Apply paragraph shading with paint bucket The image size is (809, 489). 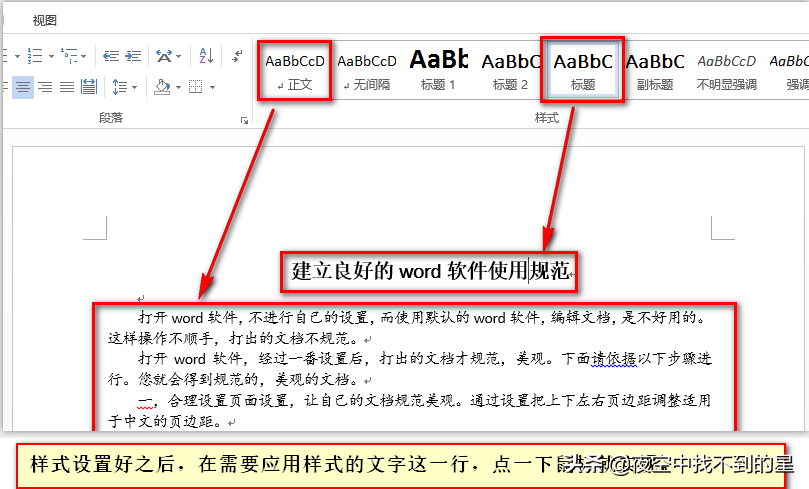(x=162, y=87)
